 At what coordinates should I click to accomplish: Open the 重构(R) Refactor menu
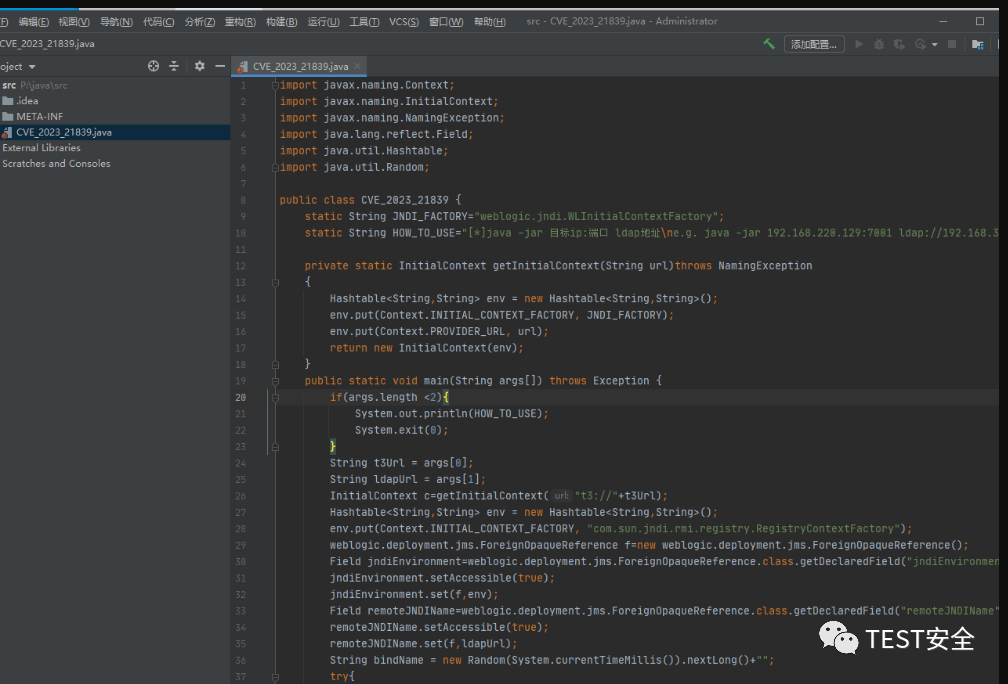[240, 22]
